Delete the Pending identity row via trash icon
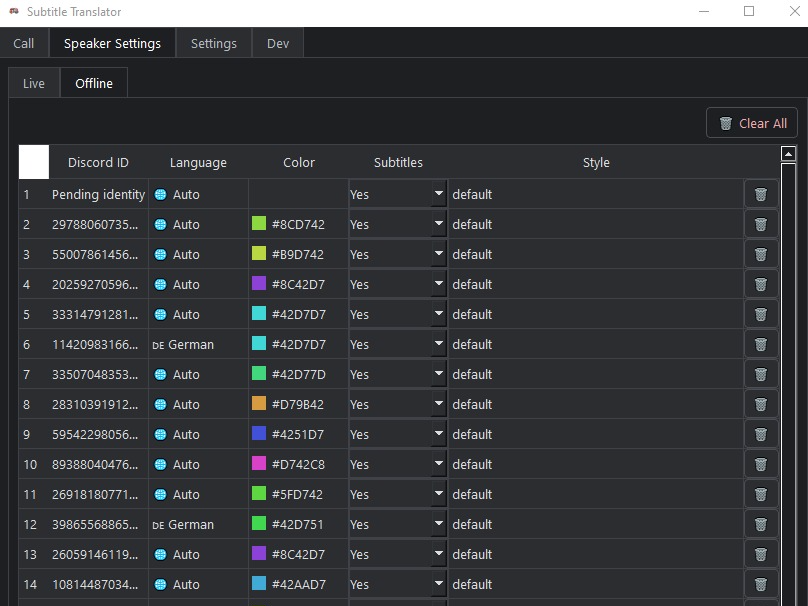The width and height of the screenshot is (808, 606). point(761,194)
